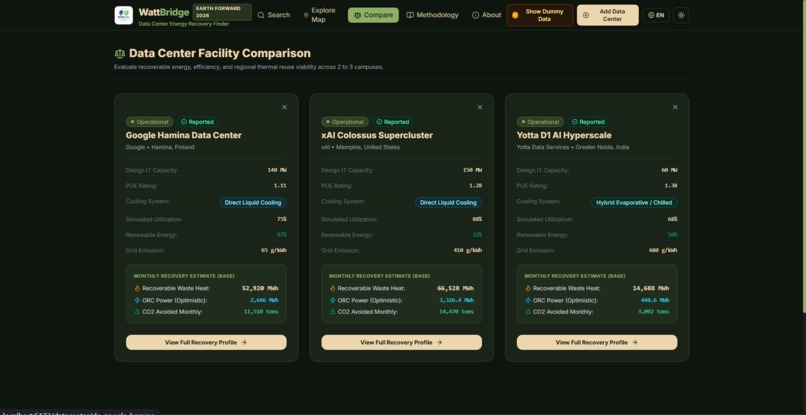The height and width of the screenshot is (415, 806).
Task: Click waste heat flame icon on Yotta D1
Action: (x=528, y=288)
